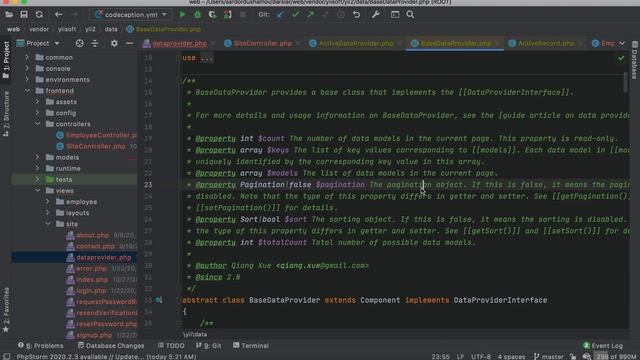
Task: Rollback changes with the undo arrow icon
Action: [x=356, y=15]
